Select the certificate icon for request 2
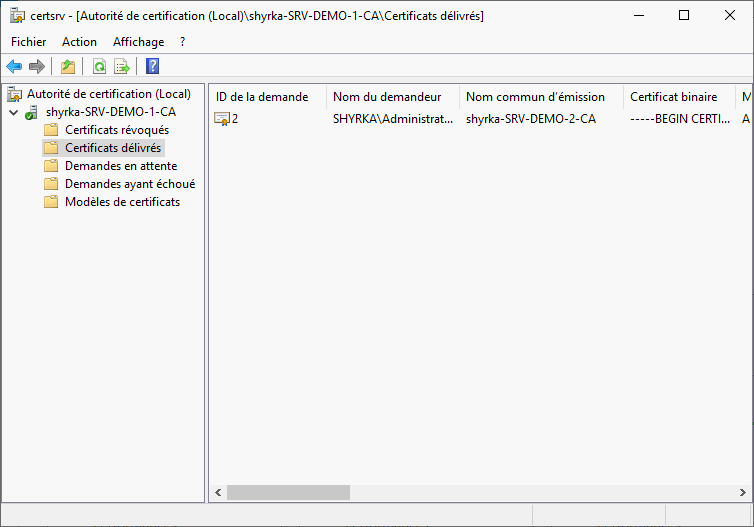 point(222,119)
